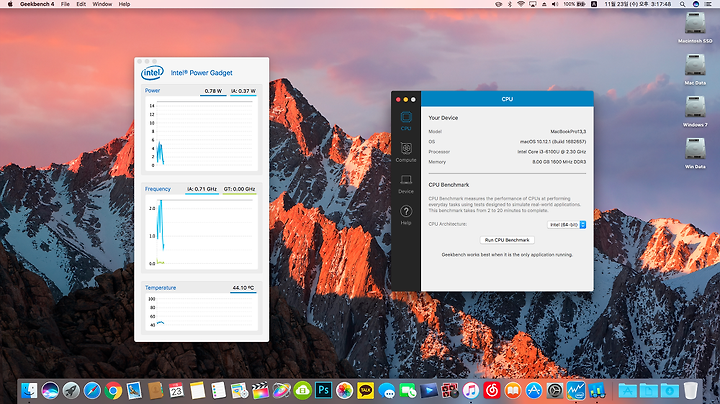
Task: Open Notes from the dock
Action: 197,391
